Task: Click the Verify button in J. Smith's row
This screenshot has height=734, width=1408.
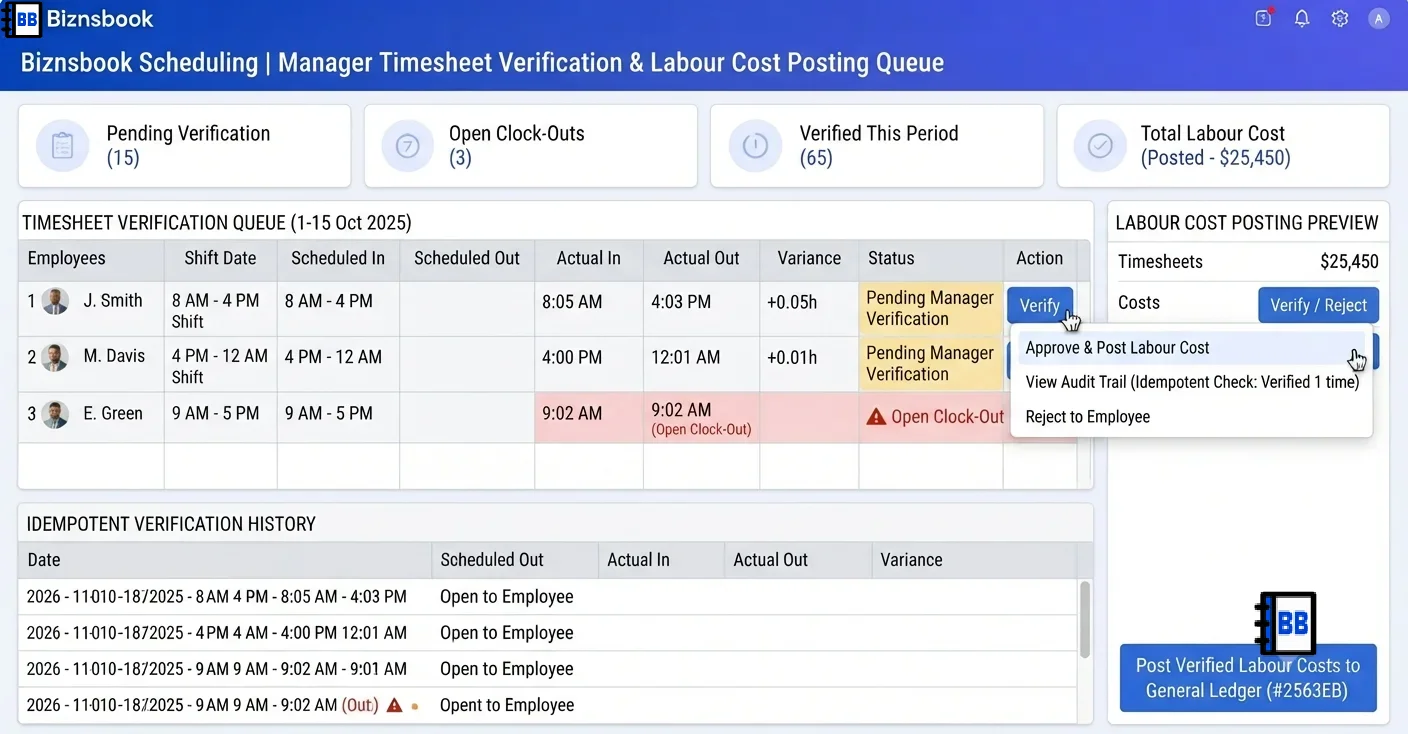Action: [1040, 306]
